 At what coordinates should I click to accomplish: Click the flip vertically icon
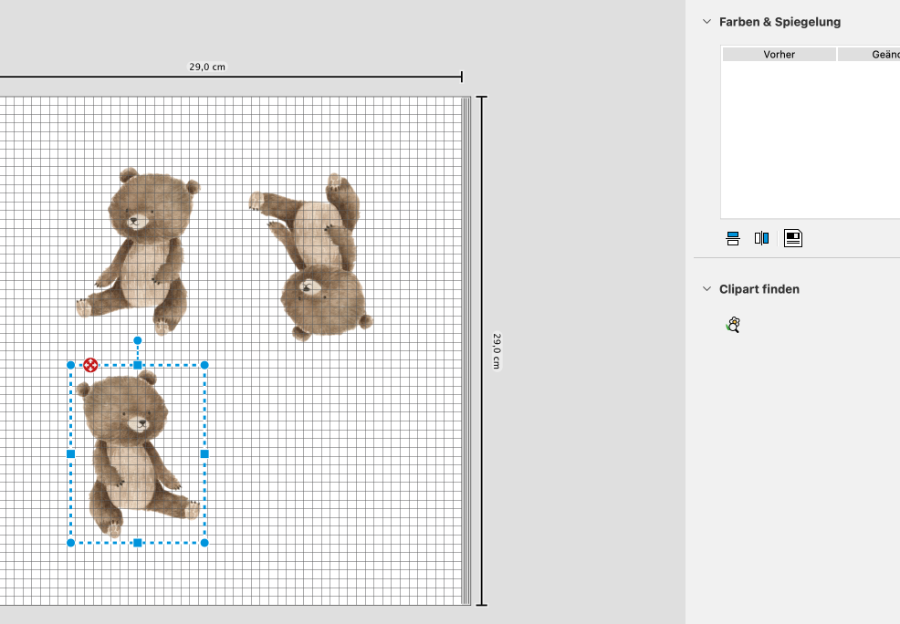(x=733, y=238)
